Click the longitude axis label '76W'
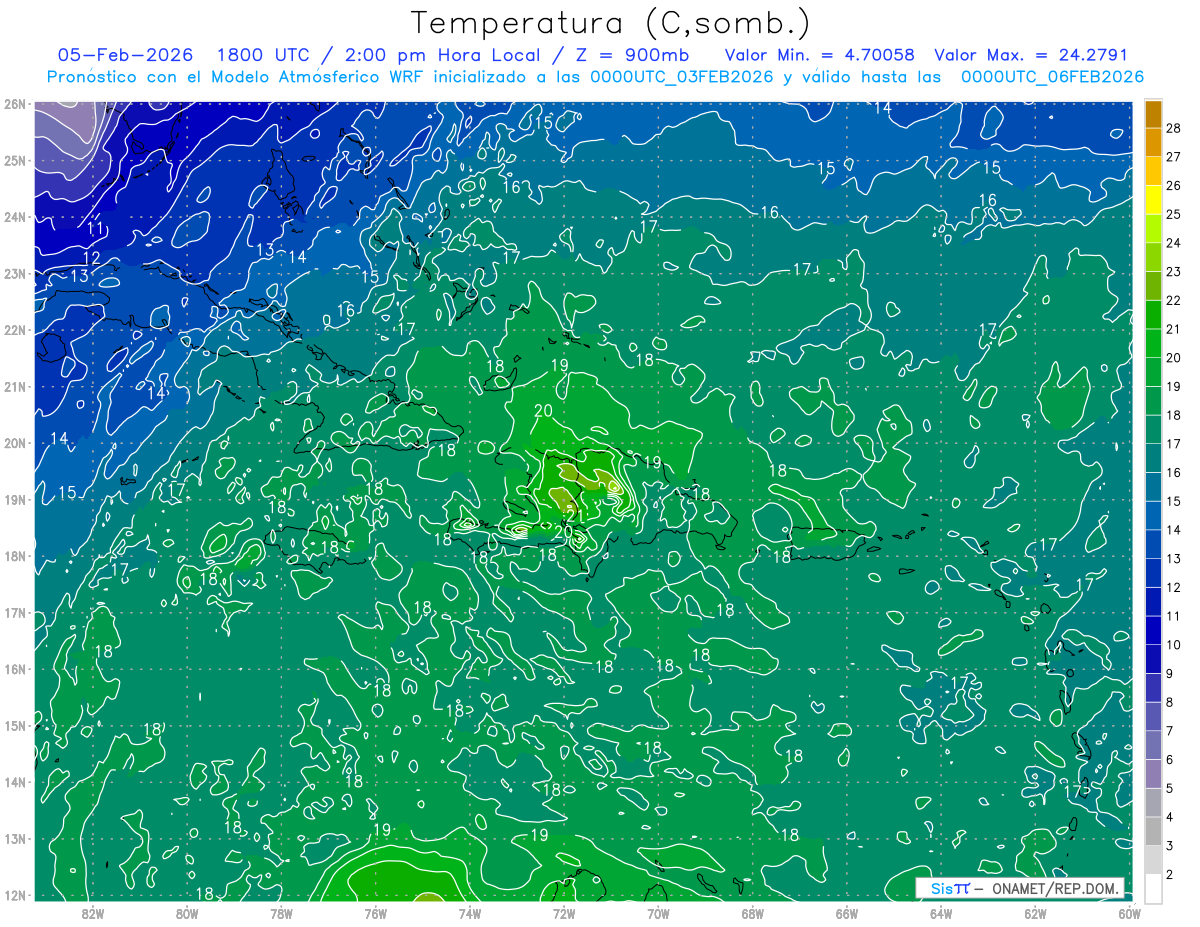 click(376, 913)
